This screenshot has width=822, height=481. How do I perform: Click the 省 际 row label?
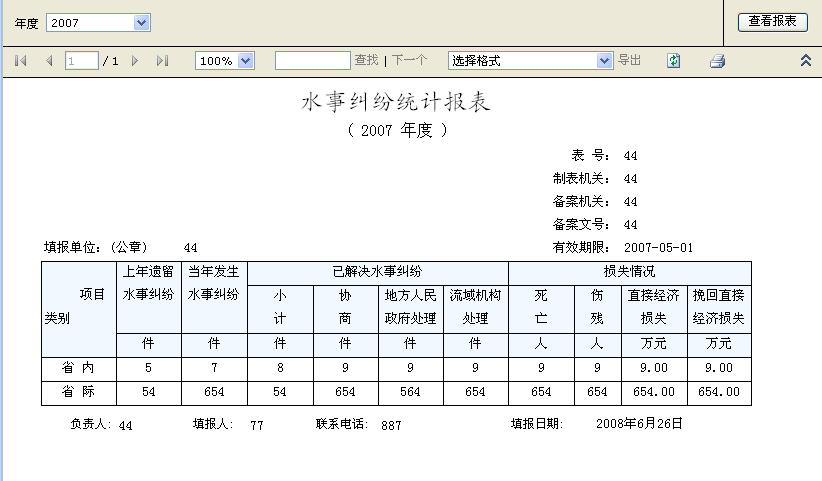[x=78, y=392]
